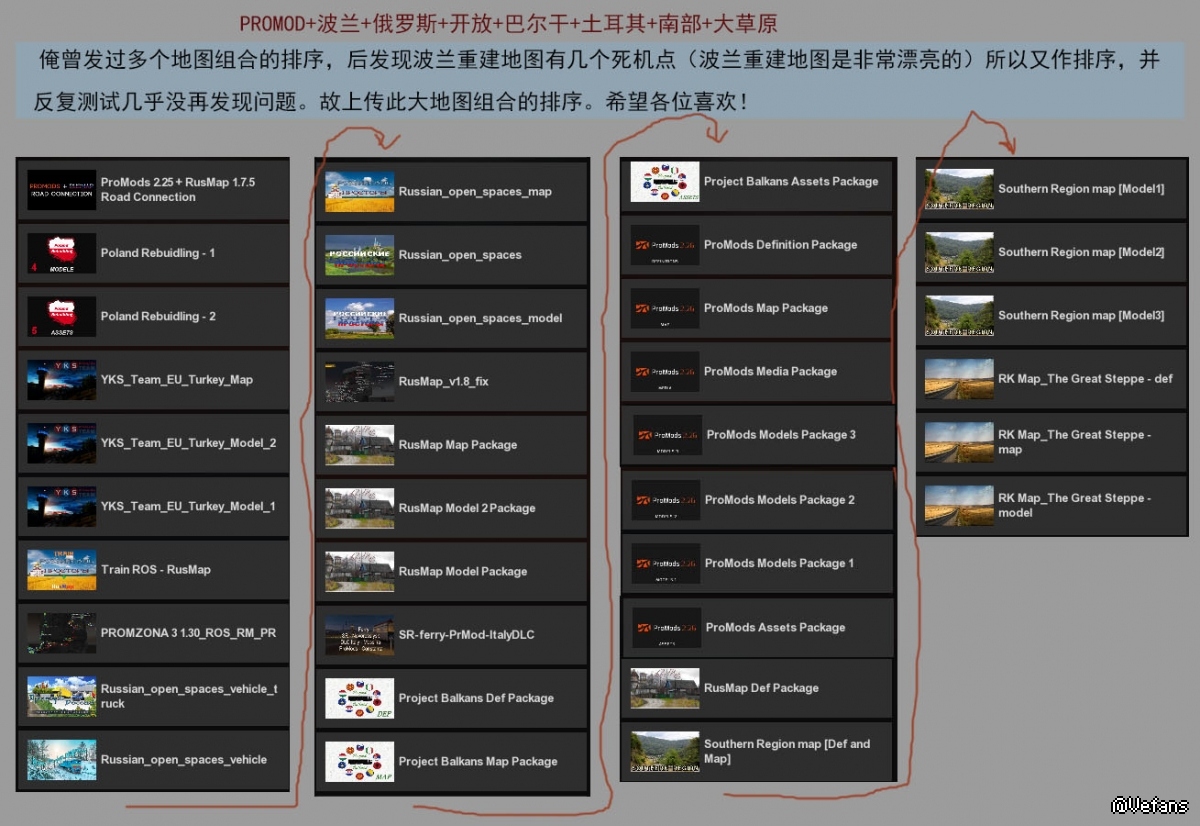Select the Train ROS - RusMap icon

click(61, 570)
